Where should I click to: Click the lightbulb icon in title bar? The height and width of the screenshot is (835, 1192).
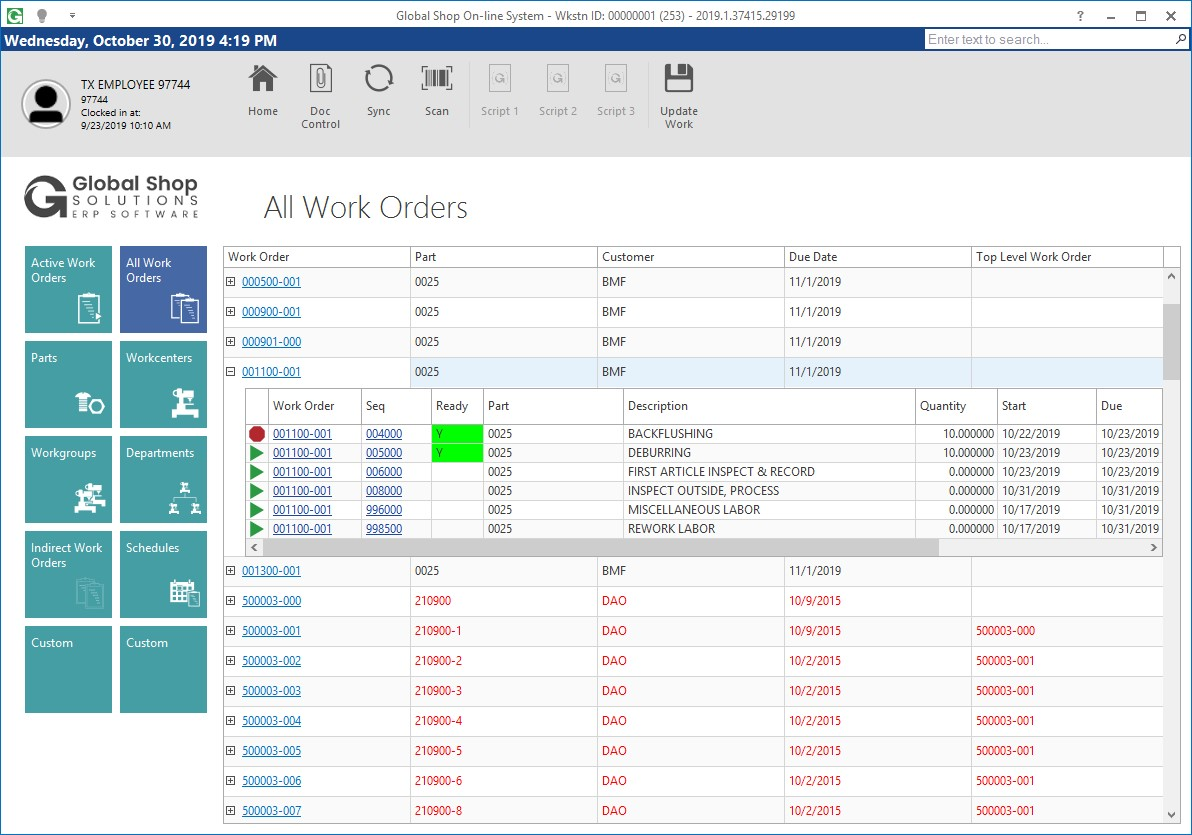42,16
